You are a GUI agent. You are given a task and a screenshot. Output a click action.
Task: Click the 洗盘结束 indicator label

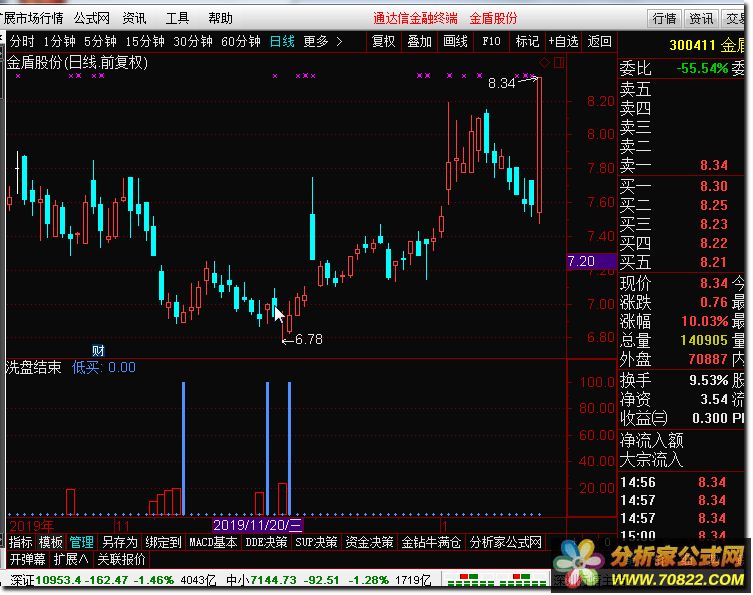34,367
